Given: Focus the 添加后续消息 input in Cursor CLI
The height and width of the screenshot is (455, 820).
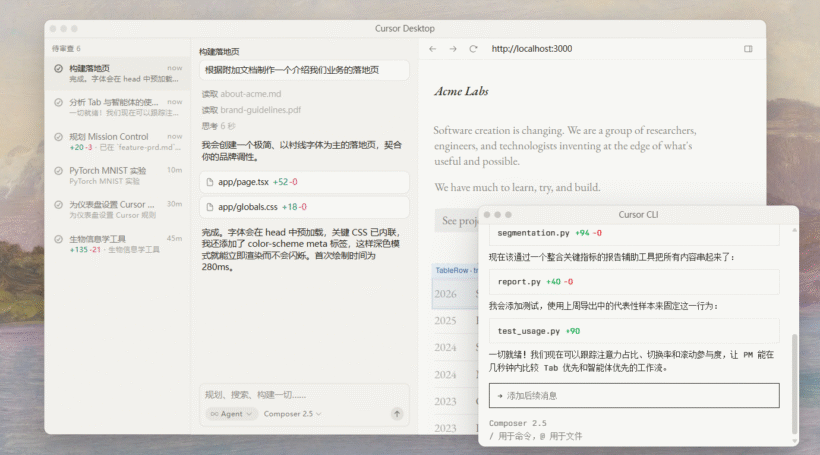Looking at the screenshot, I should click(634, 395).
